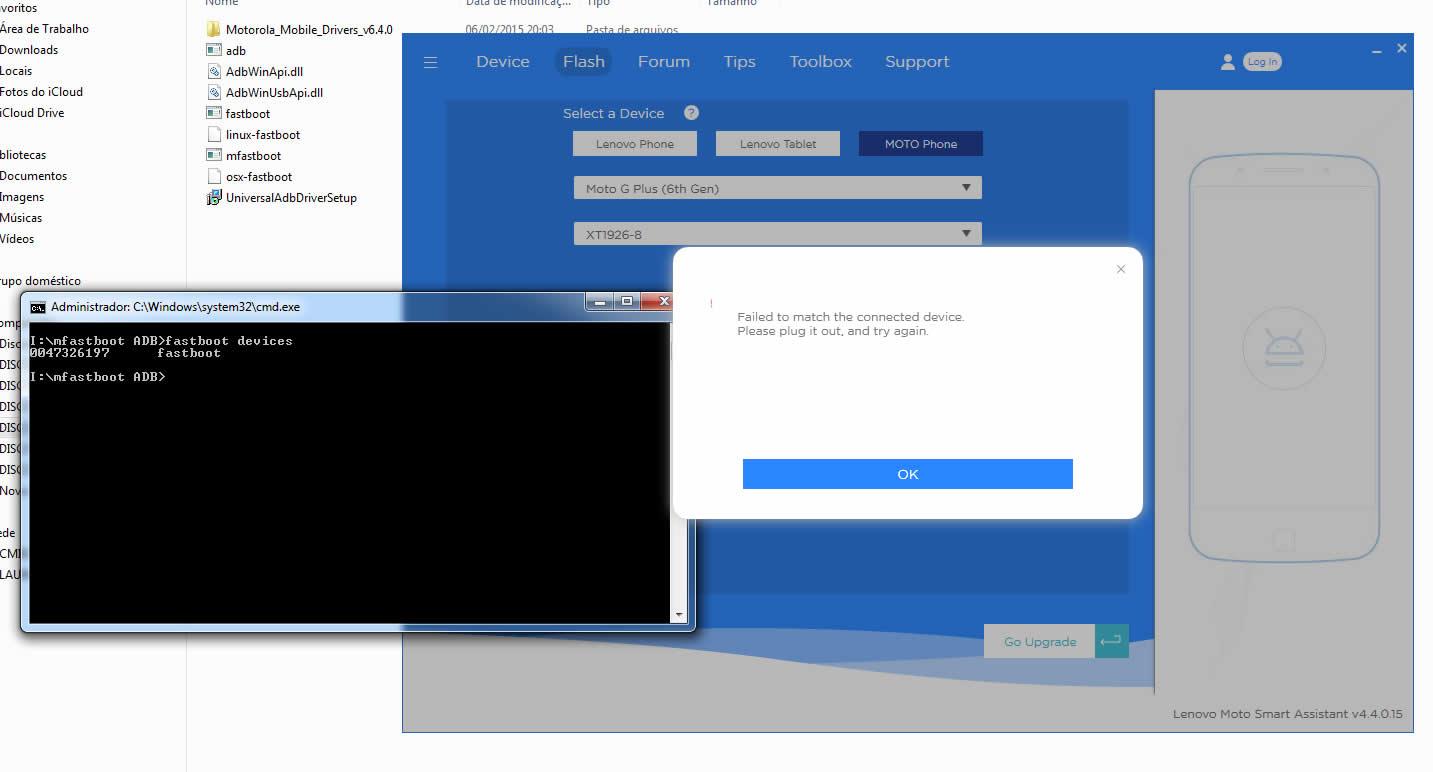Open Documentos library in sidebar
The height and width of the screenshot is (772, 1433).
click(x=33, y=176)
